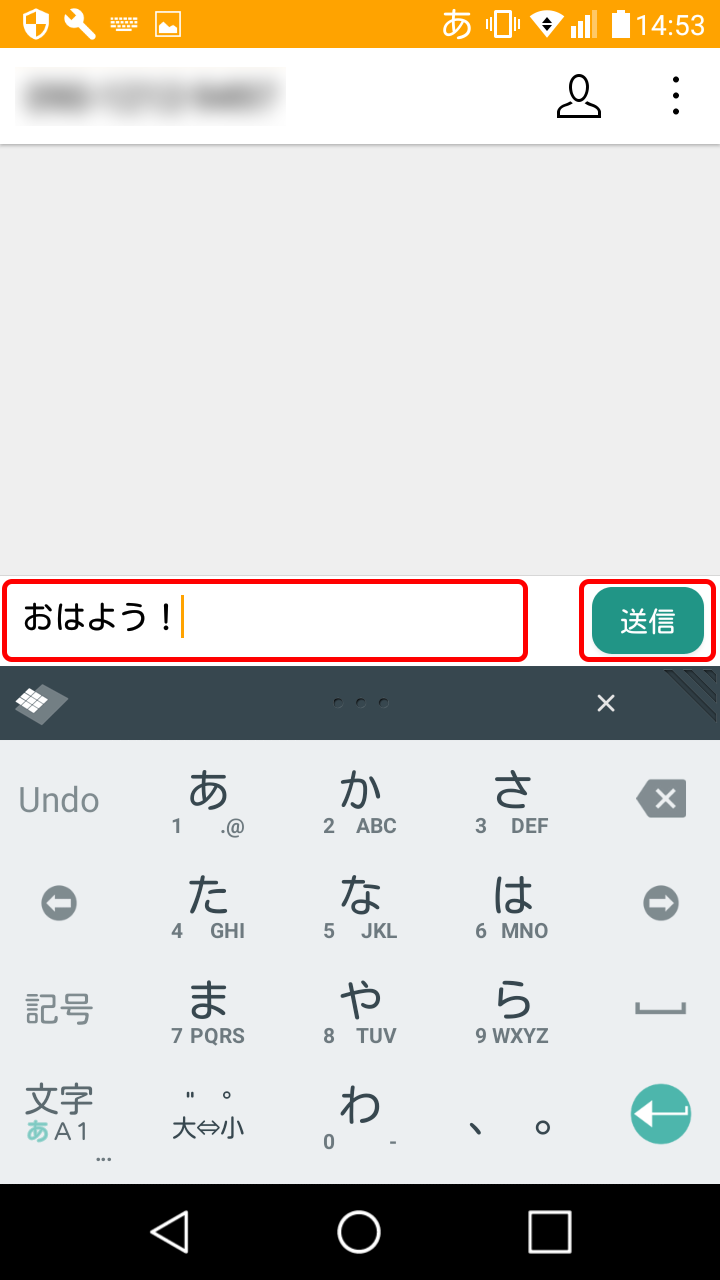Open the 記号 symbols panel

point(59,1009)
